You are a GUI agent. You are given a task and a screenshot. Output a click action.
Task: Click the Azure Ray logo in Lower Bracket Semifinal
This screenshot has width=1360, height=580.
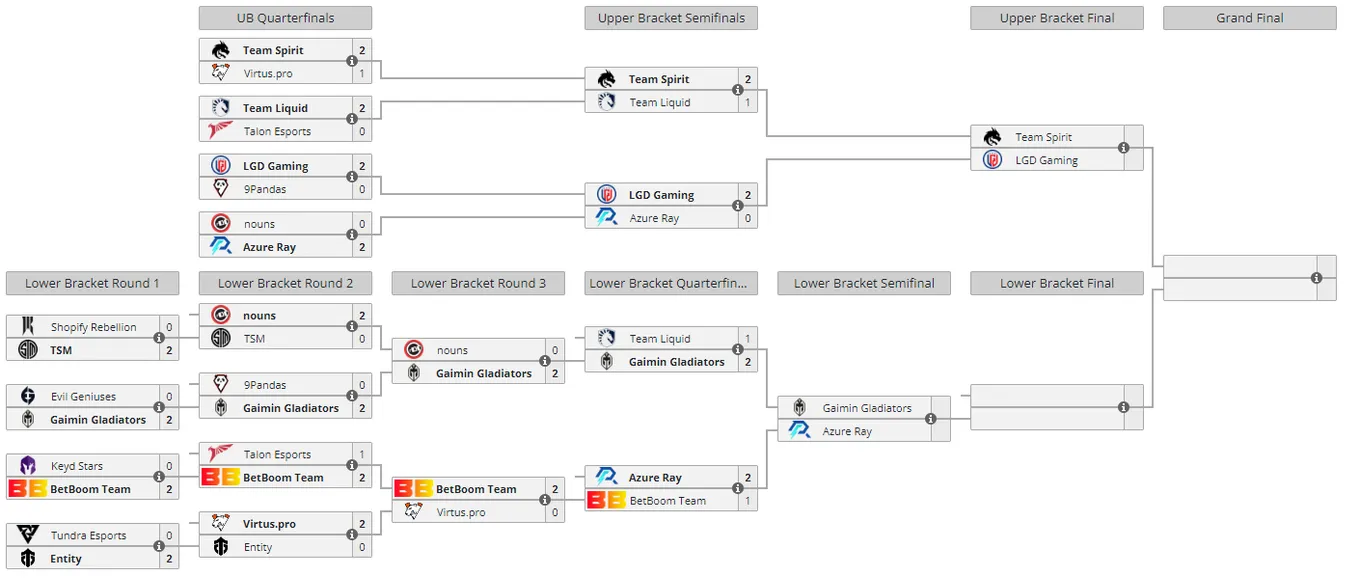(800, 431)
